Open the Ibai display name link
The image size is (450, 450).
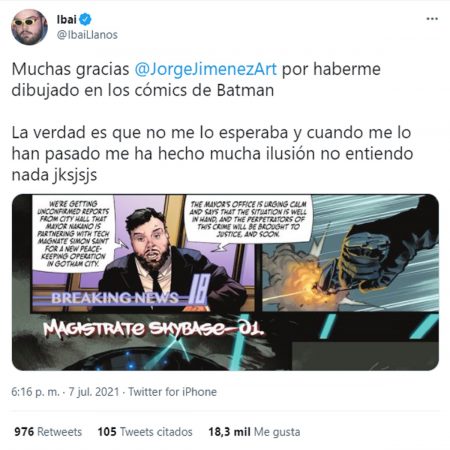click(67, 19)
